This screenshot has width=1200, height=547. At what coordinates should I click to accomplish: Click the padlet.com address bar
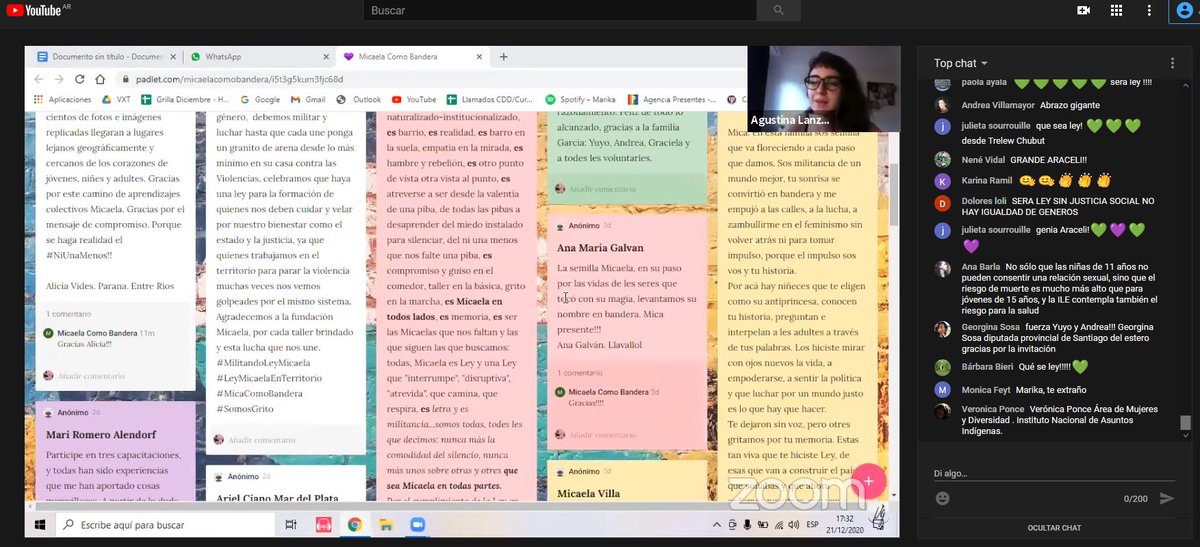[430, 79]
